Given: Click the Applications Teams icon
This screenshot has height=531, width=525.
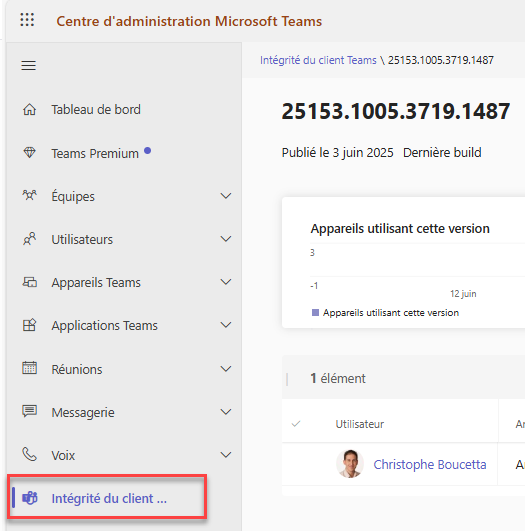Looking at the screenshot, I should (x=29, y=325).
